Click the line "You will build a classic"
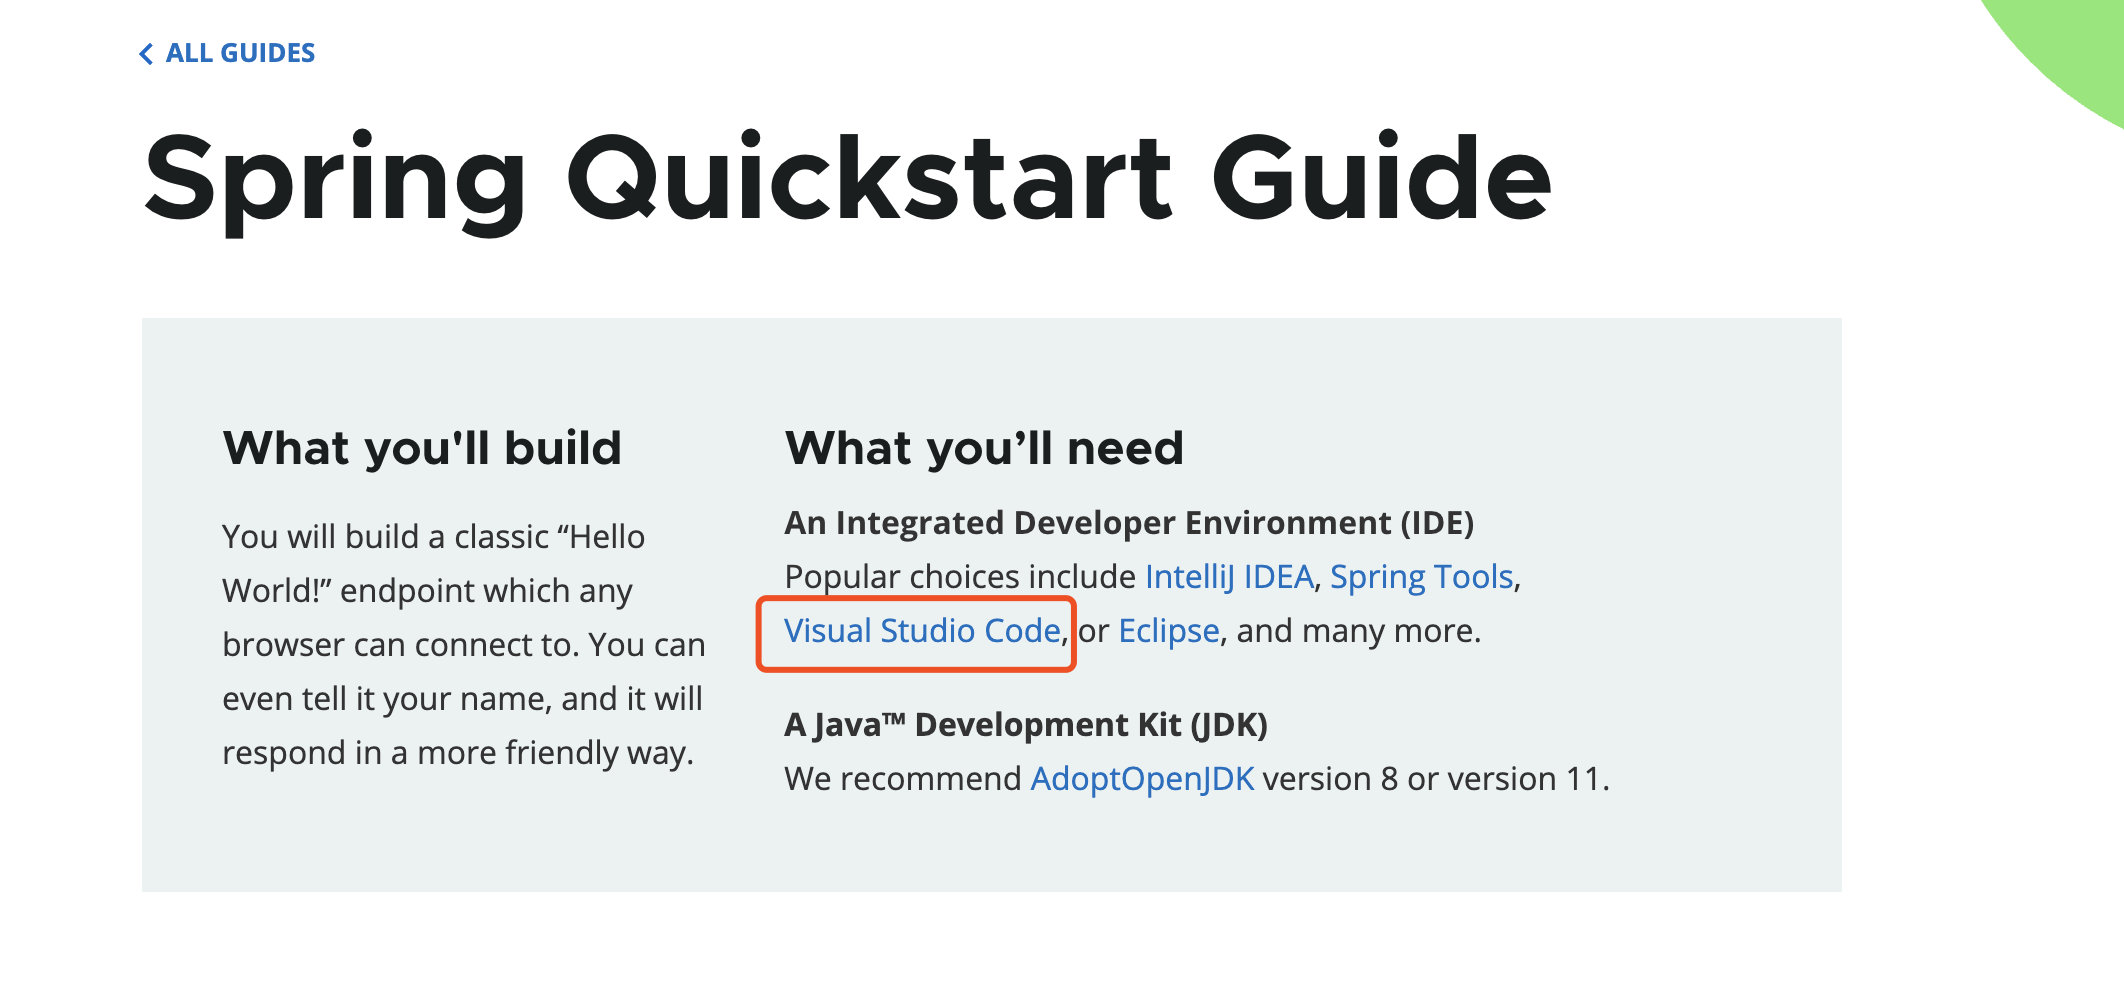This screenshot has height=1008, width=2124. 433,537
